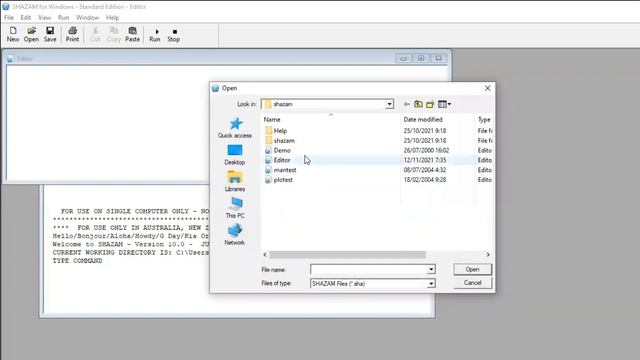Viewport: 640px width, 360px height.
Task: Click the Up One Level folder icon
Action: pos(418,104)
